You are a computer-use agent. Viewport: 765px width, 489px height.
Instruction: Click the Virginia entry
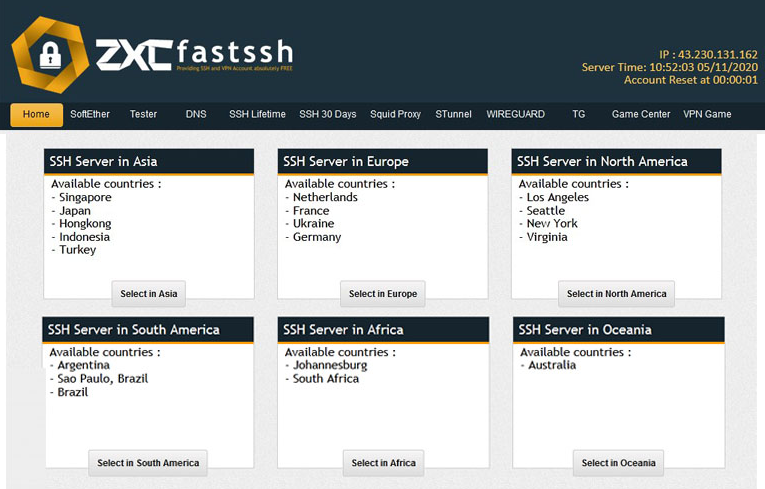[x=546, y=237]
